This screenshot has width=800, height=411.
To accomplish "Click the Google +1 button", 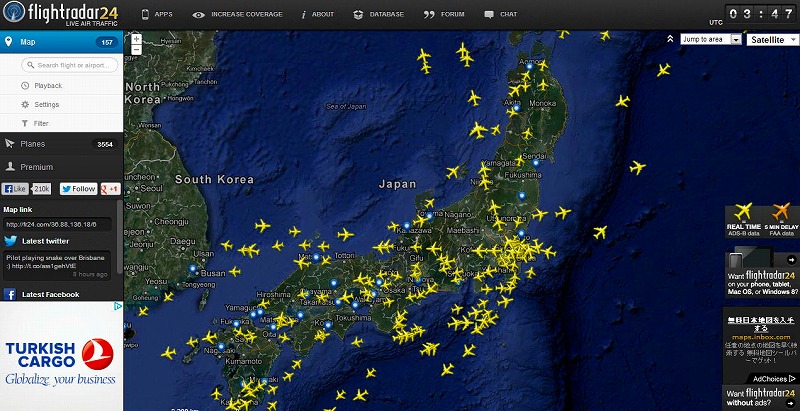I will tap(110, 188).
